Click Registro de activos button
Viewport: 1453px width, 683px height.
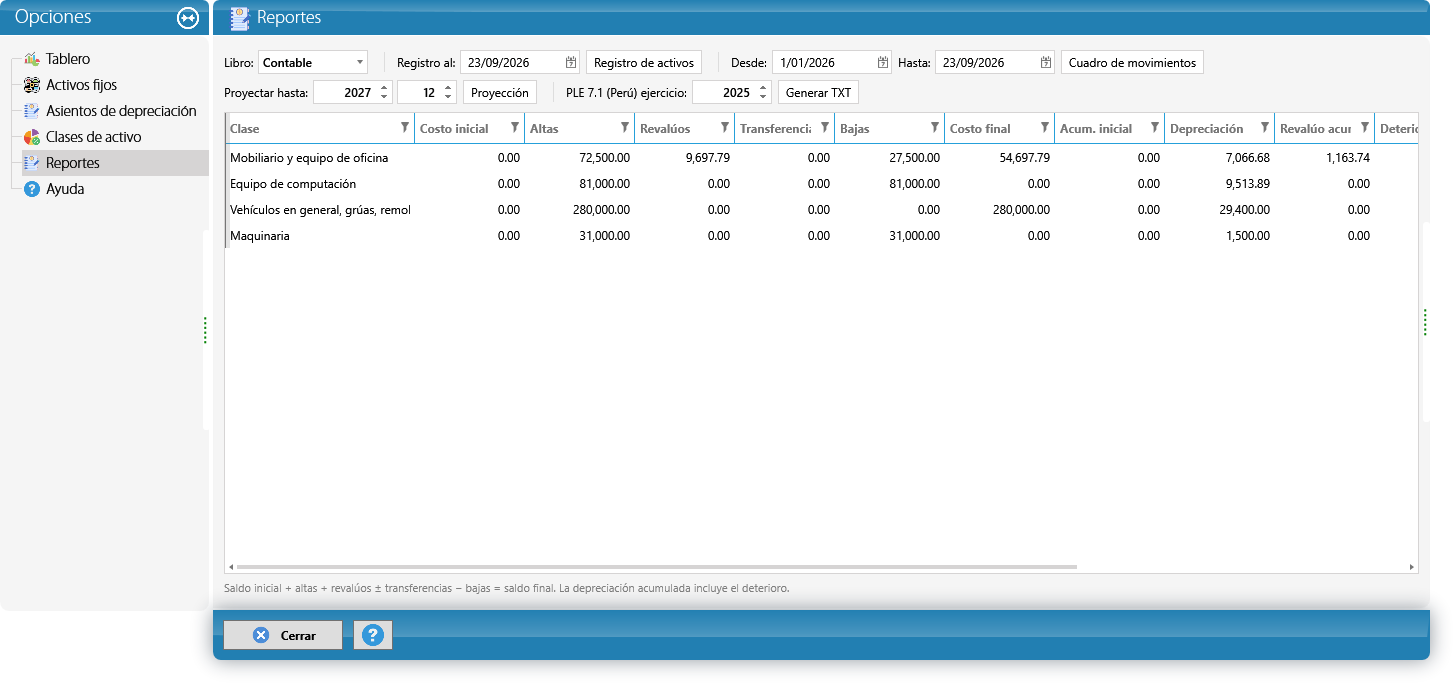[644, 62]
